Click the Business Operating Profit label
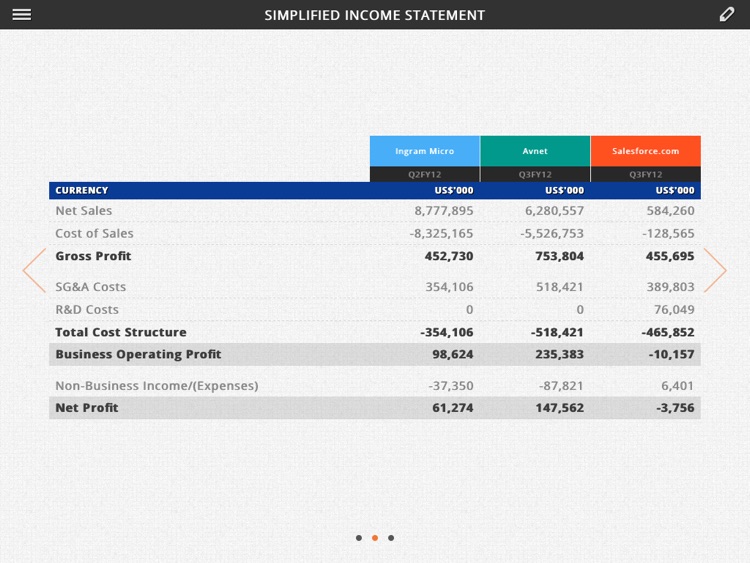750x563 pixels. tap(138, 354)
